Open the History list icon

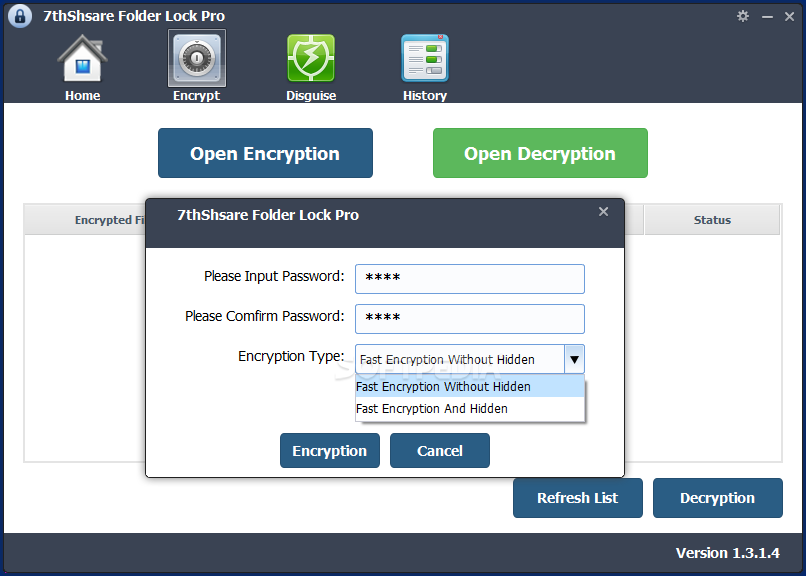425,58
